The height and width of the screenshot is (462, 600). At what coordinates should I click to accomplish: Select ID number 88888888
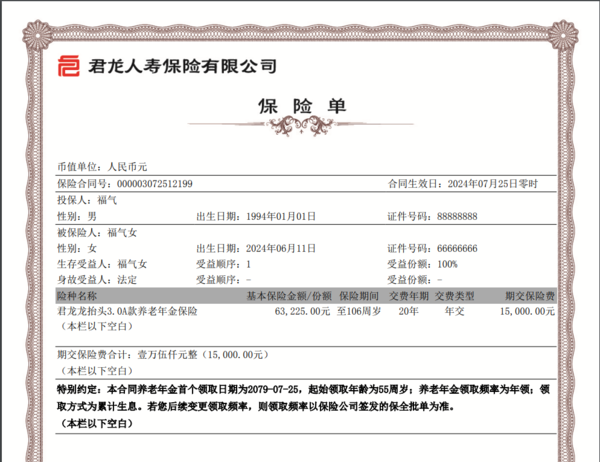coord(457,217)
